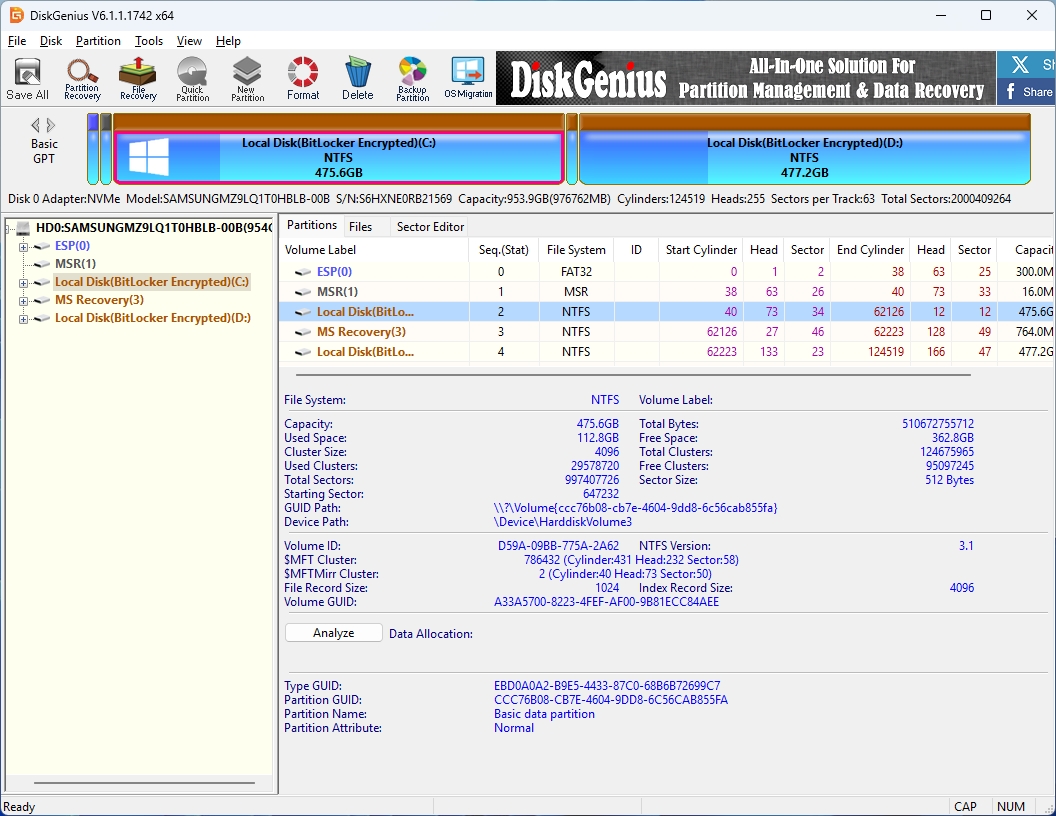Click the tree panel horizontal scrollbar
The image size is (1056, 816).
(144, 783)
